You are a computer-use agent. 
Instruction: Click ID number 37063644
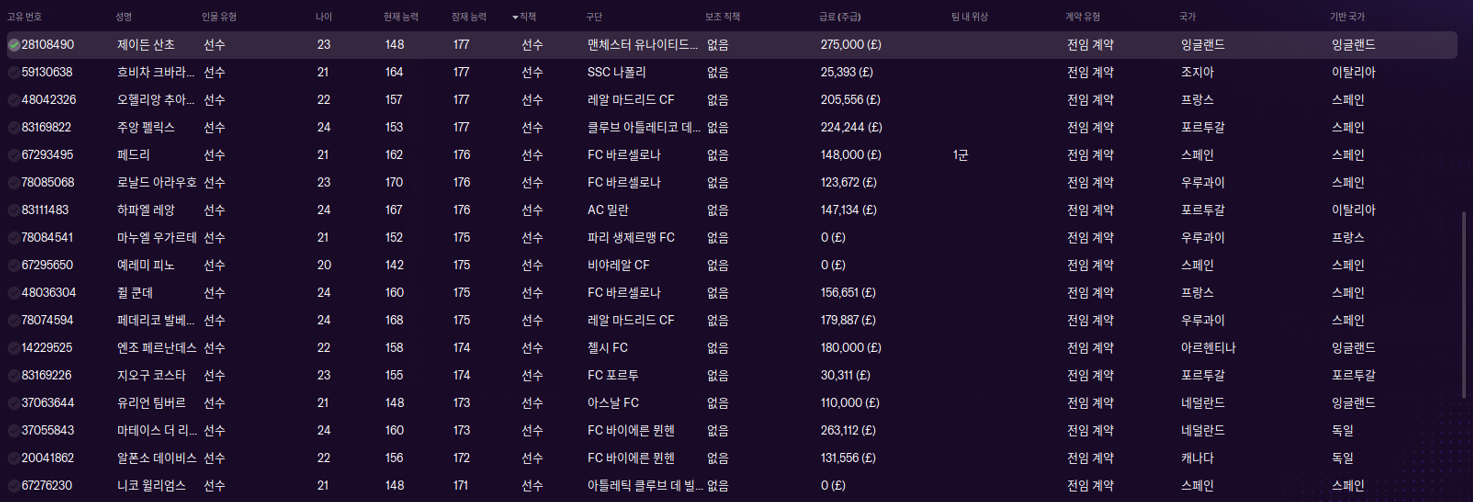[47, 403]
